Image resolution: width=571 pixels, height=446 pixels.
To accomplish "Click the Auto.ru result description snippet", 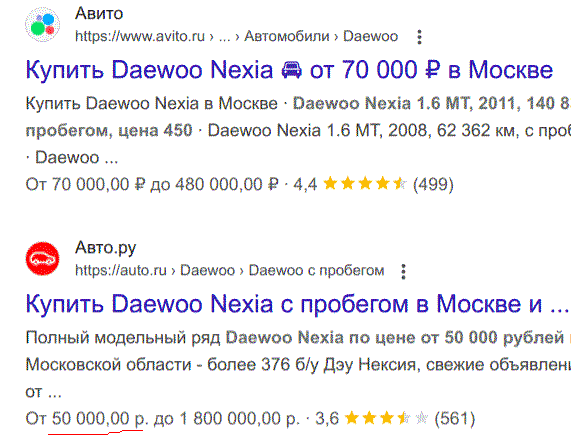I will pos(298,364).
